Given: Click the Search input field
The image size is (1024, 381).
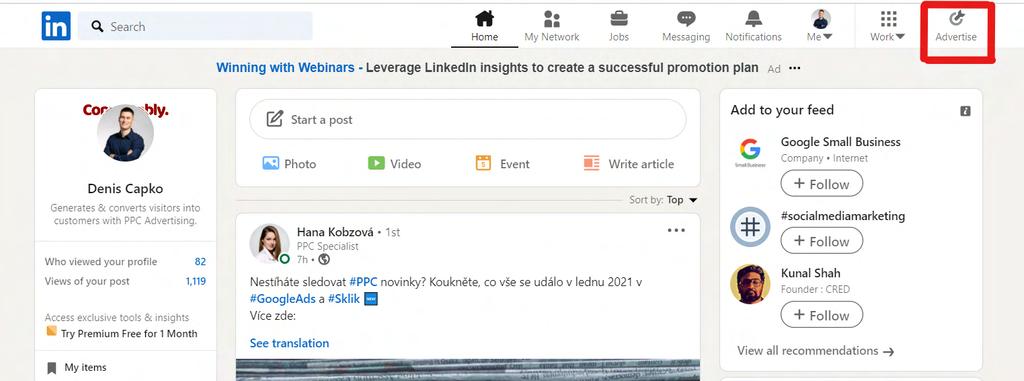Looking at the screenshot, I should pos(195,26).
